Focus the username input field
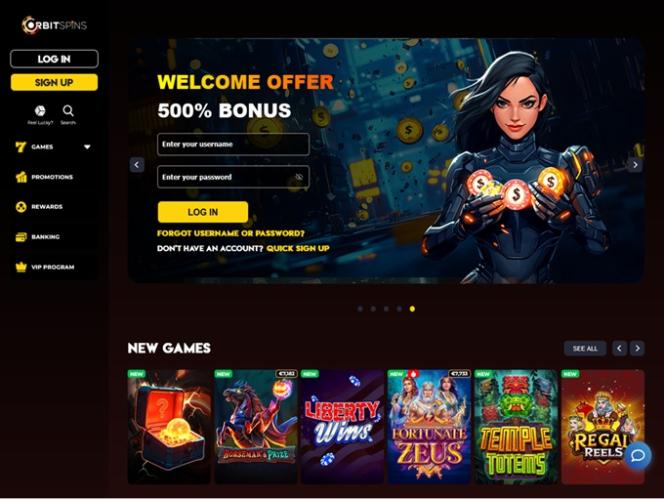The height and width of the screenshot is (499, 664). tap(233, 144)
